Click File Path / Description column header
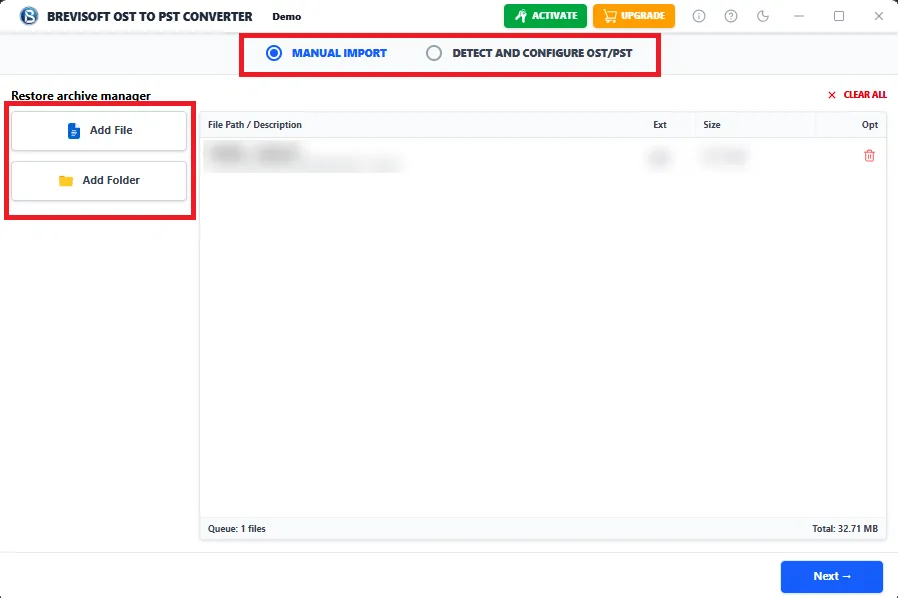 tap(255, 125)
